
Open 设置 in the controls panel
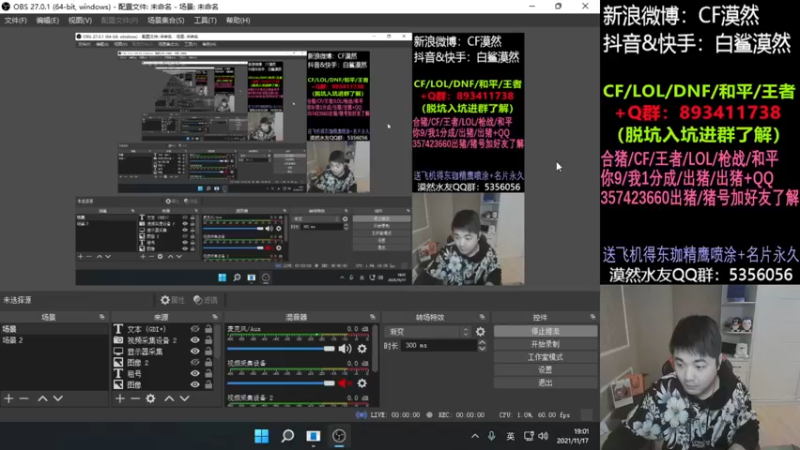(x=545, y=370)
